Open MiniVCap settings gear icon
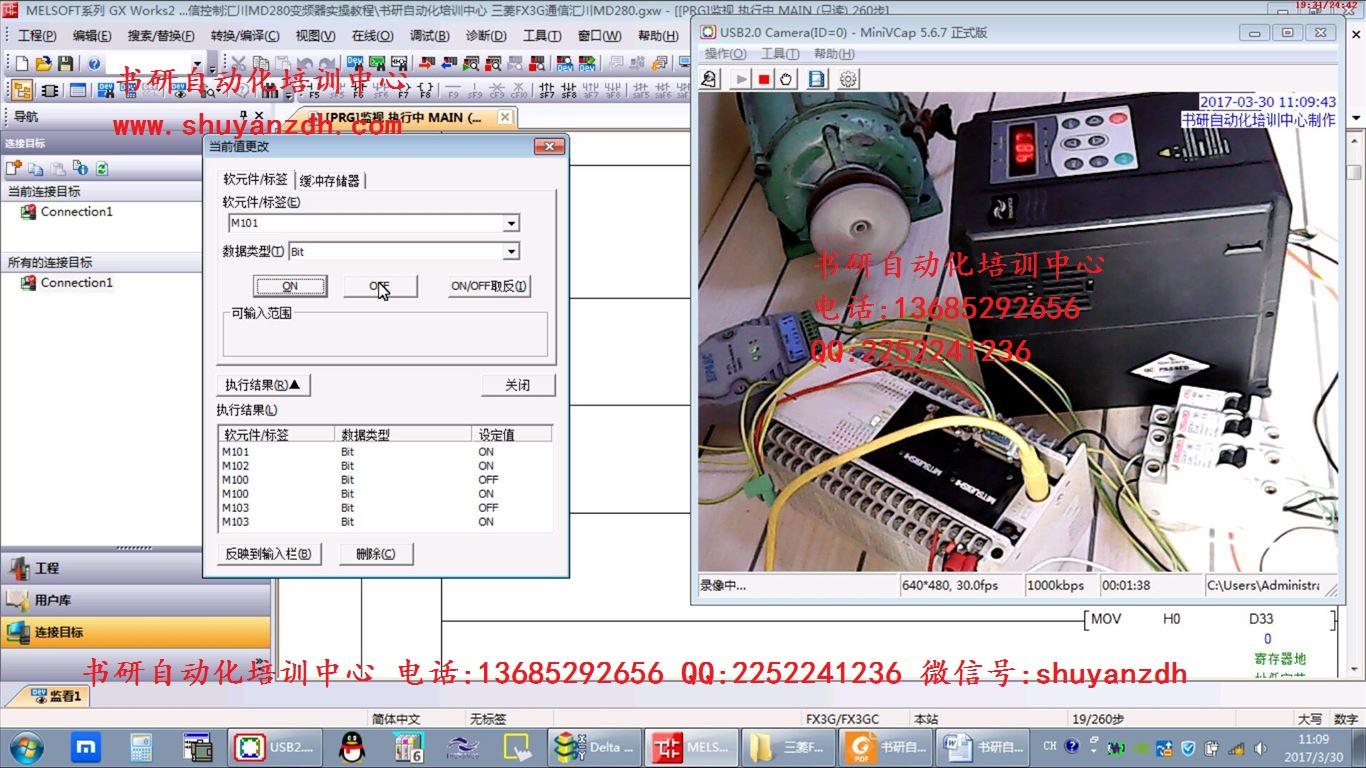 click(848, 79)
